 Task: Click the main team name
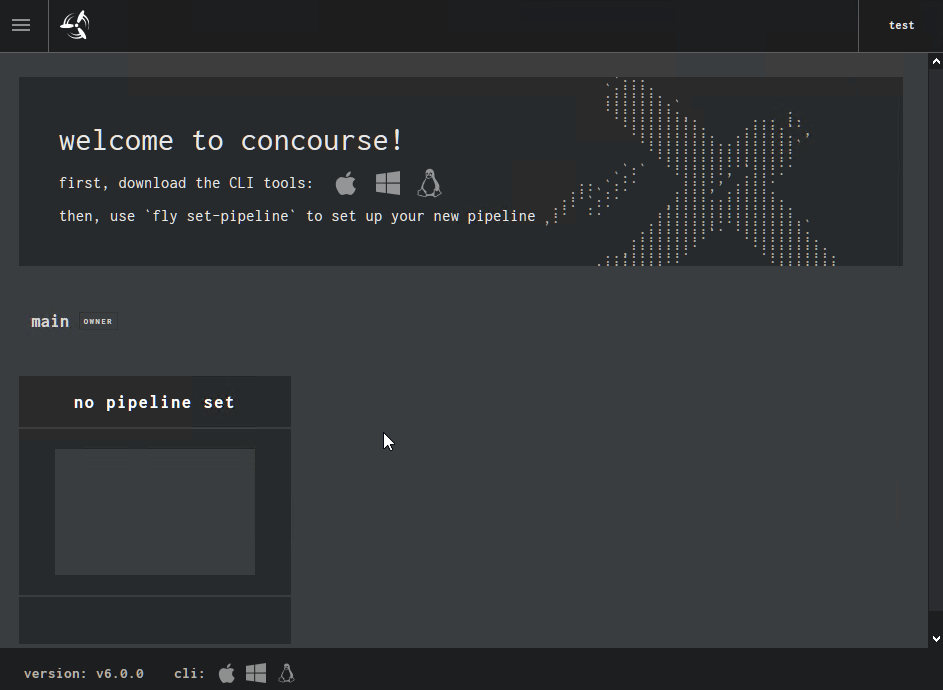[50, 321]
